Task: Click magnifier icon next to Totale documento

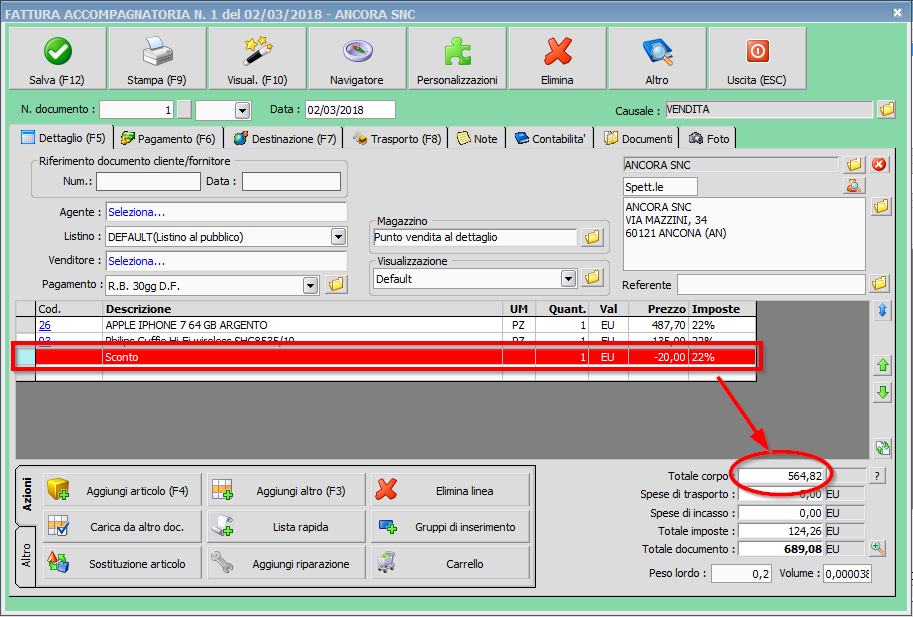Action: (x=877, y=548)
